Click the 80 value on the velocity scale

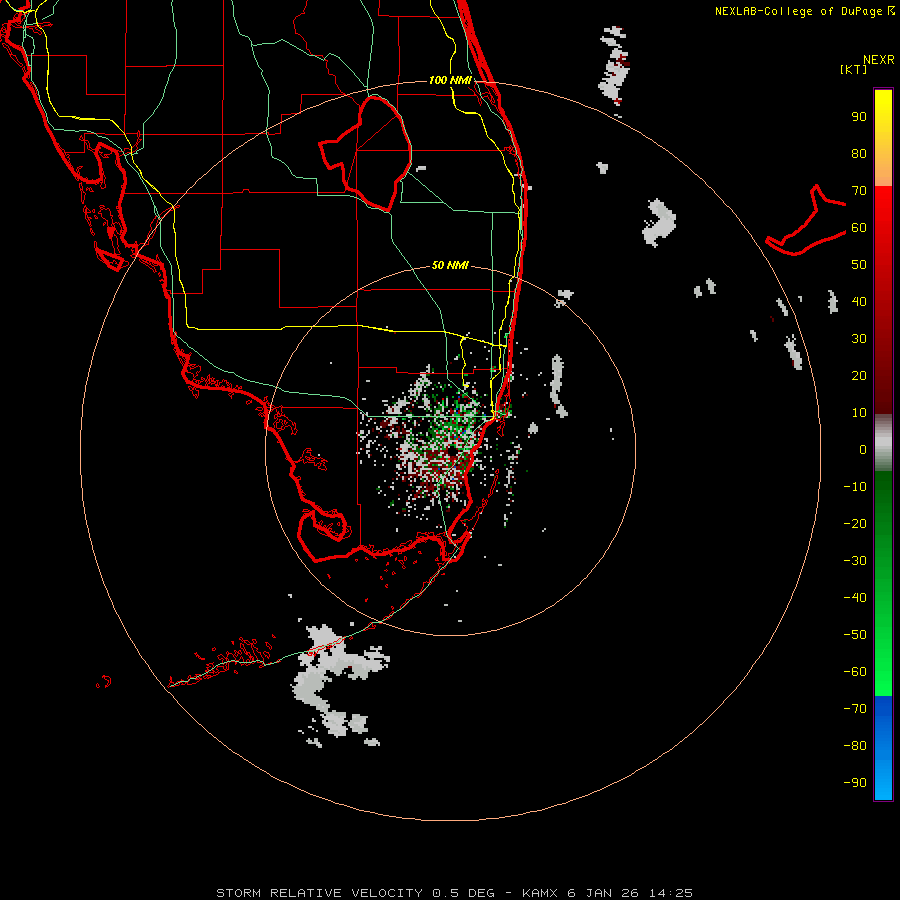point(859,154)
